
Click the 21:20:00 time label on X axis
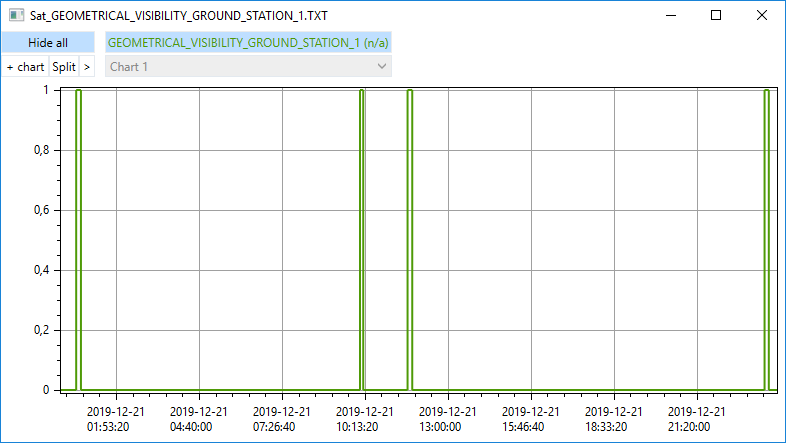pos(696,419)
